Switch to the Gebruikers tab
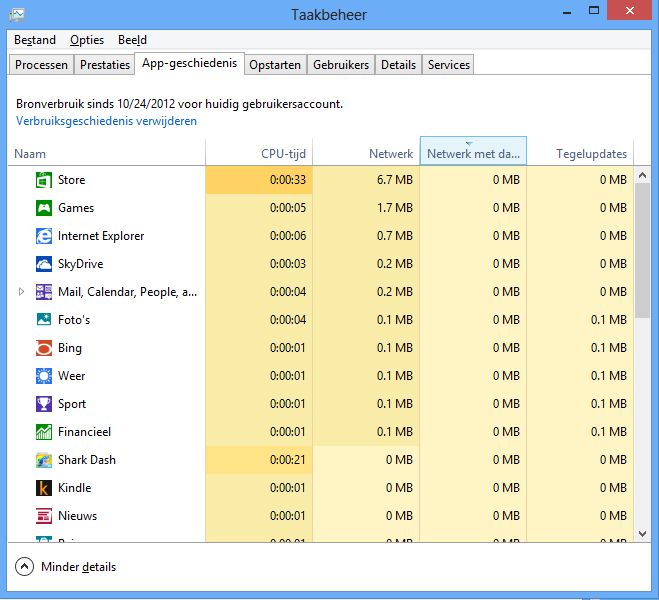This screenshot has height=600, width=659. [x=341, y=65]
